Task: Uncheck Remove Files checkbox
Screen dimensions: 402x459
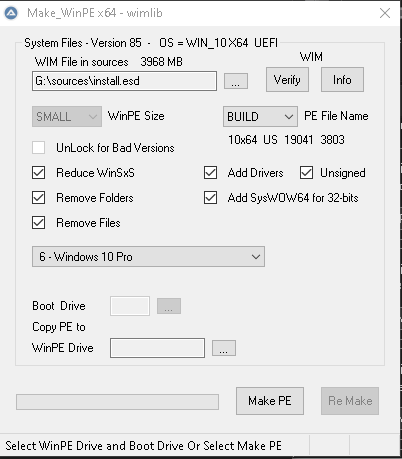Action: 39,223
